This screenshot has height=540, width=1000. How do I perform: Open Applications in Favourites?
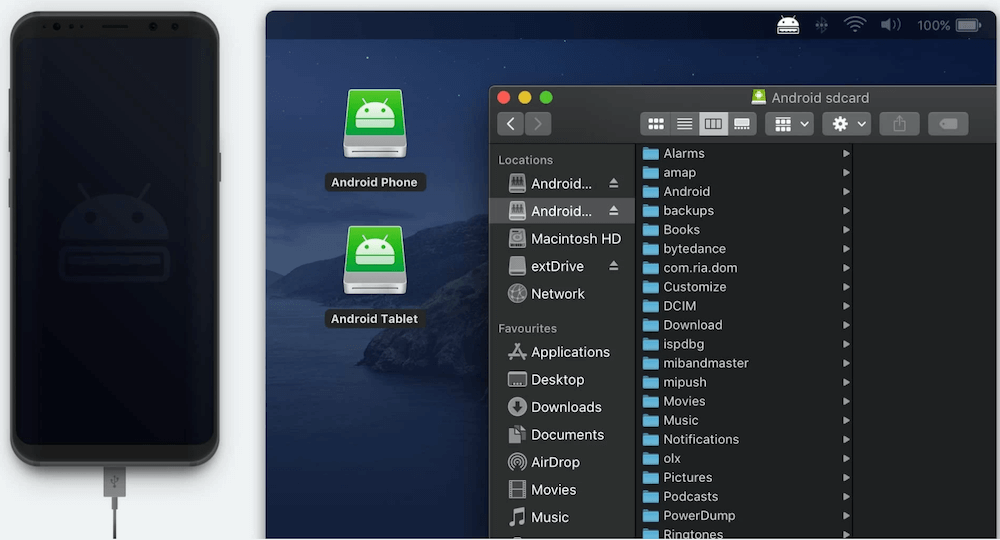(561, 352)
